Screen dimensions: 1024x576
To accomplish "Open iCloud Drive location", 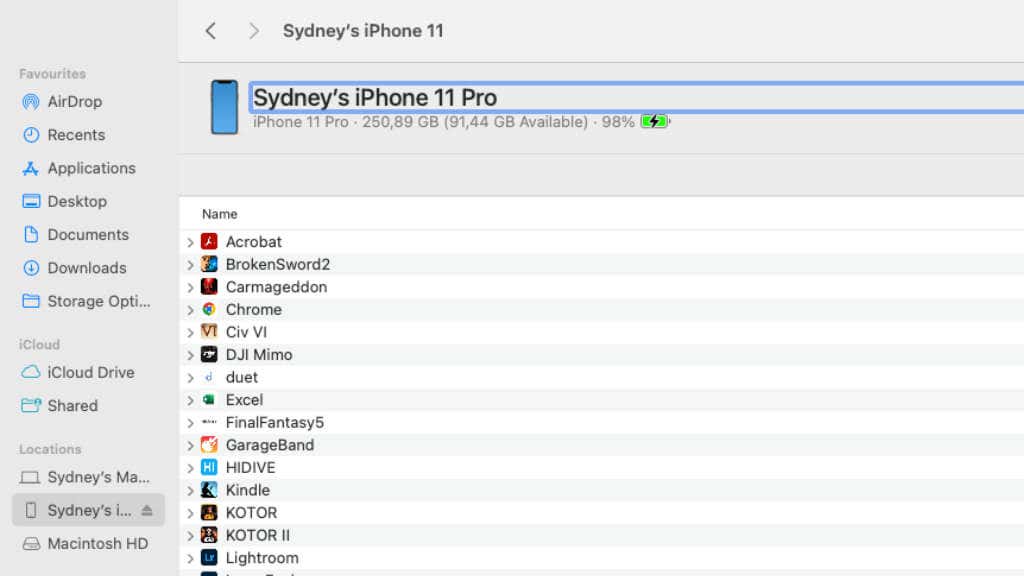I will [91, 372].
